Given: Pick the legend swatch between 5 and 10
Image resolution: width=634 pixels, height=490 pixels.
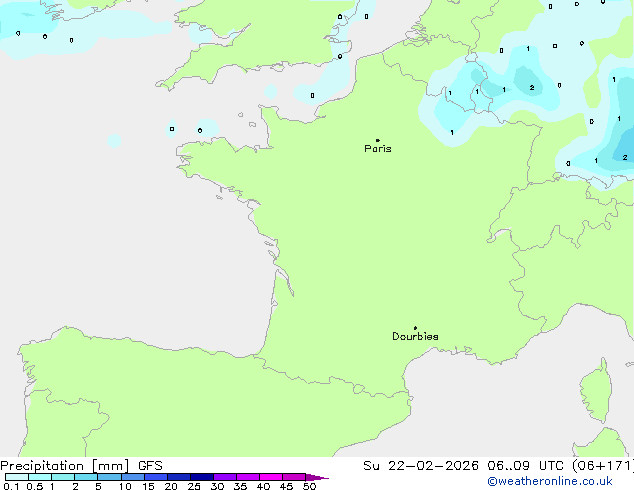Looking at the screenshot, I should (110, 477).
